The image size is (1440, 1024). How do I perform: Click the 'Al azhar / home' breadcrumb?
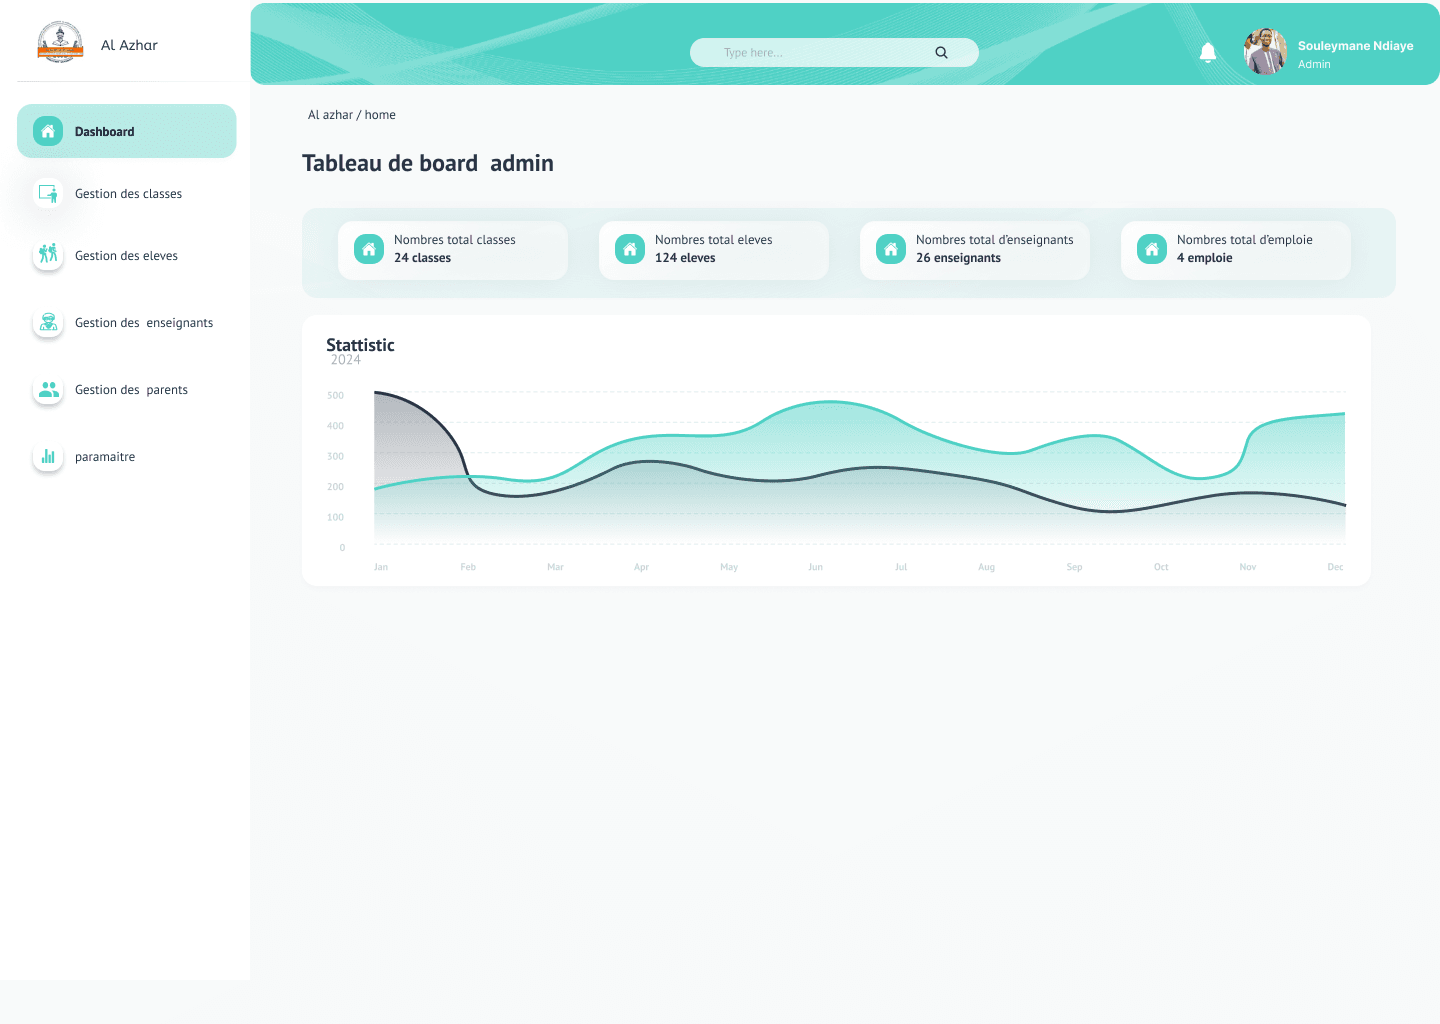coord(352,115)
